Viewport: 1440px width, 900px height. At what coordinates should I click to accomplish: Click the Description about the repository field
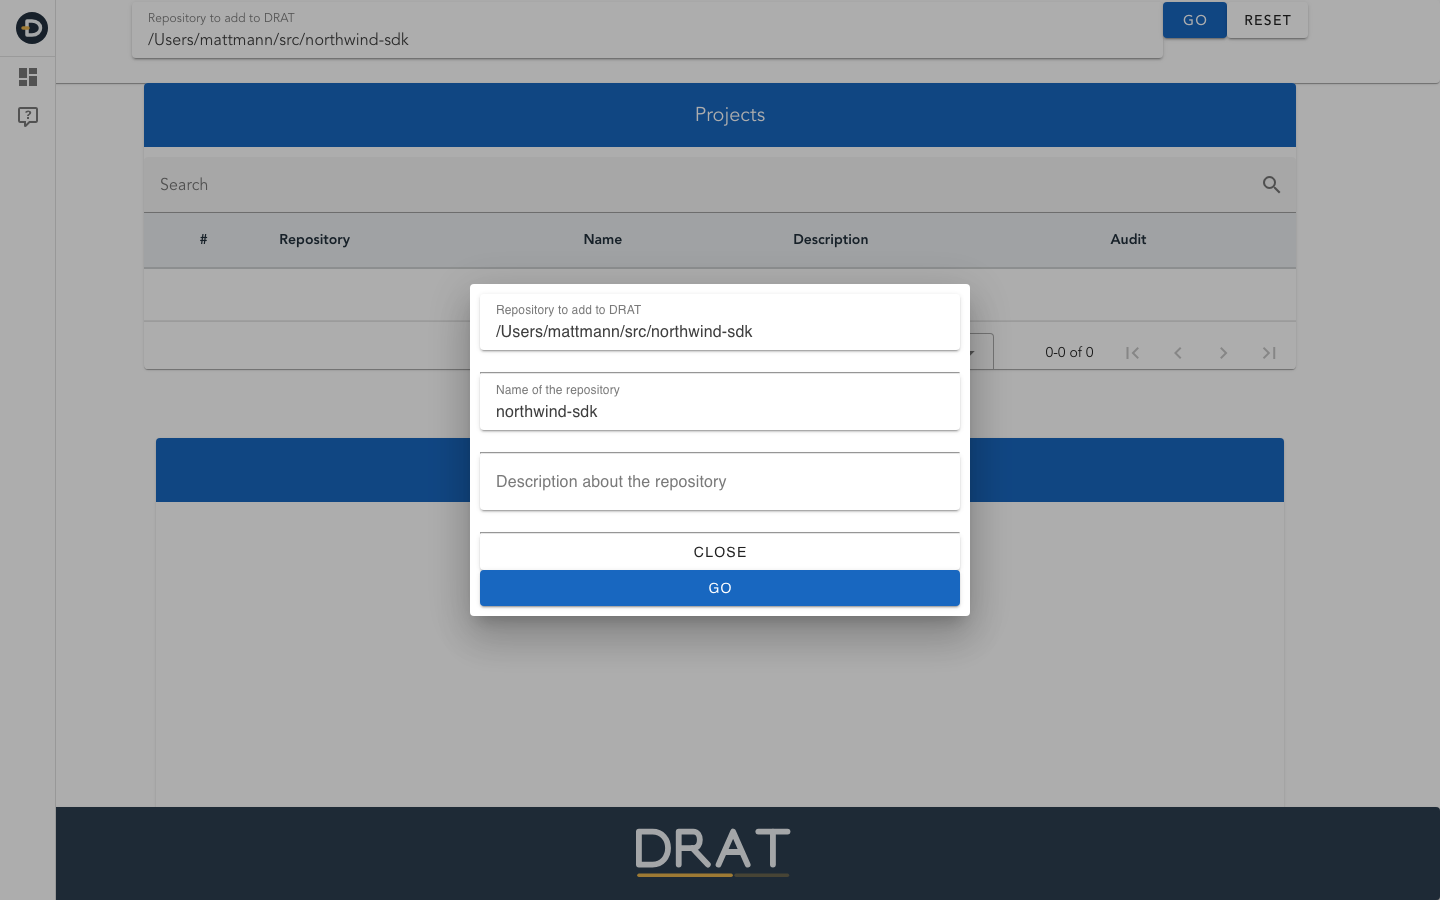click(720, 482)
